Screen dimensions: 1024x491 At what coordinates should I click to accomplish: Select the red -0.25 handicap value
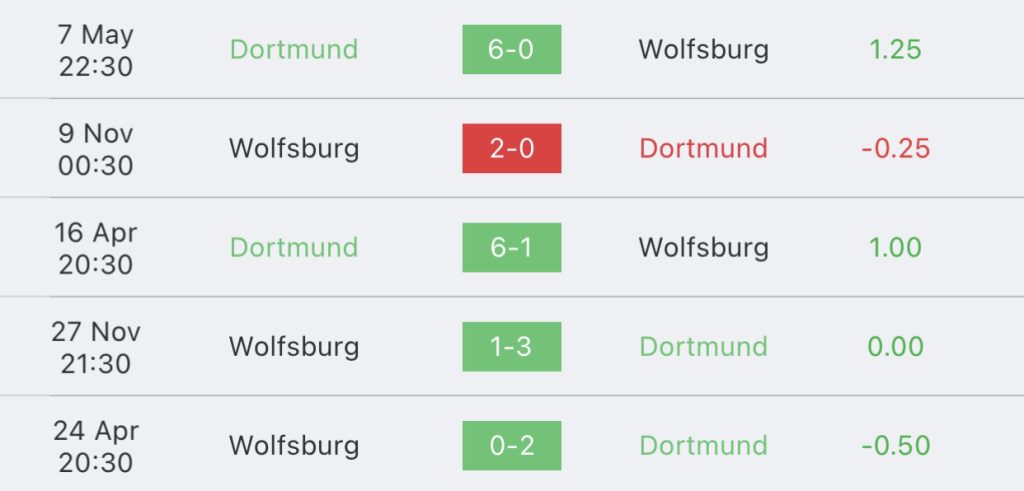tap(895, 148)
